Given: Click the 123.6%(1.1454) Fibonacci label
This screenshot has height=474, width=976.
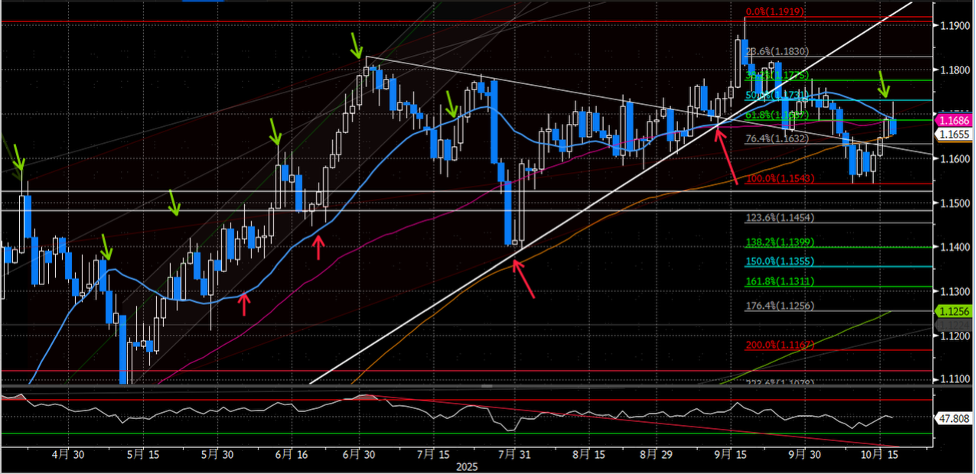Looking at the screenshot, I should 779,218.
